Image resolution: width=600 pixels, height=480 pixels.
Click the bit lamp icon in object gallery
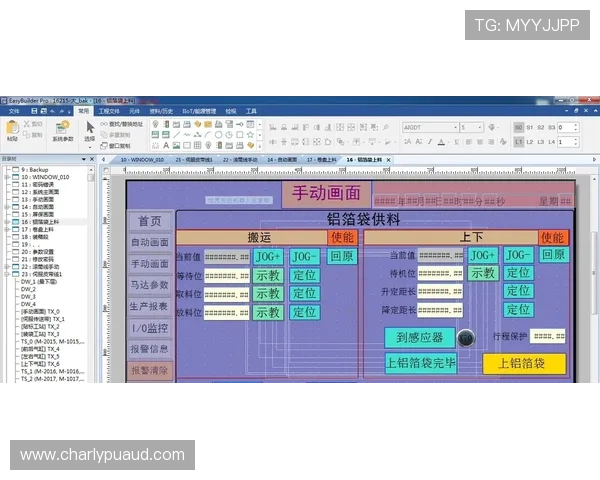(155, 124)
